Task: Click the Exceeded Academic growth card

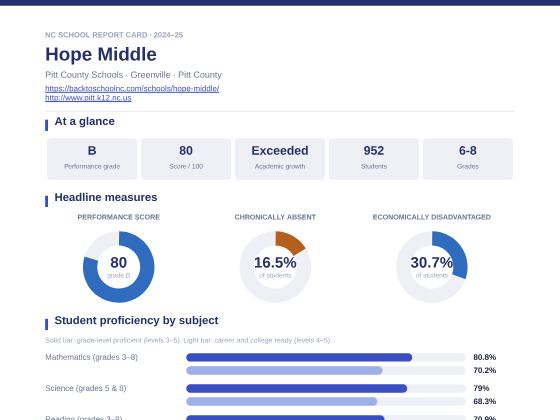Action: [x=280, y=159]
